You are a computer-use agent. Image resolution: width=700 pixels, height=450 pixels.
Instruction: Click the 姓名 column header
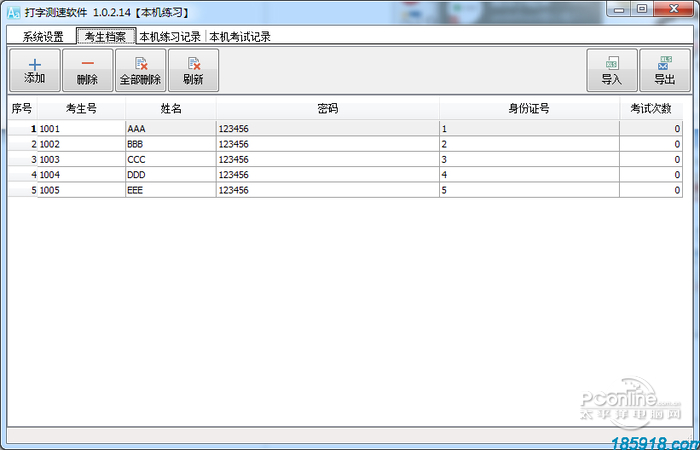pos(171,108)
